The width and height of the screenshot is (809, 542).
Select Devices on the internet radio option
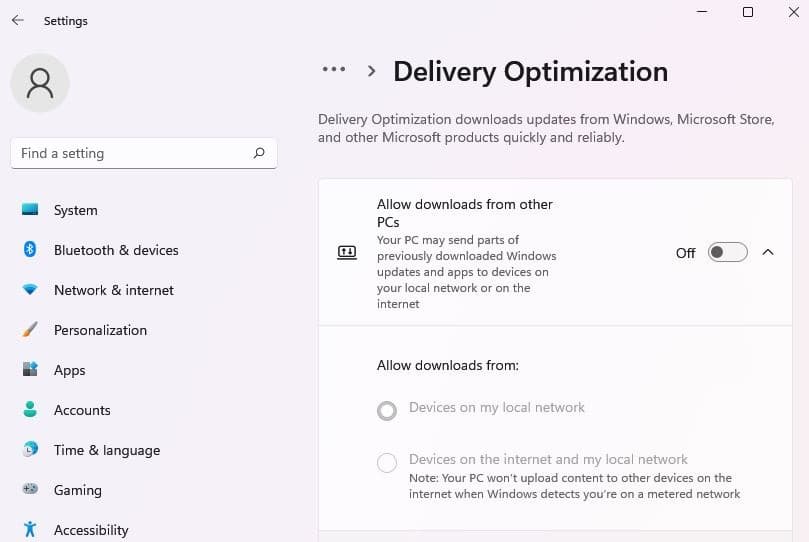point(387,463)
